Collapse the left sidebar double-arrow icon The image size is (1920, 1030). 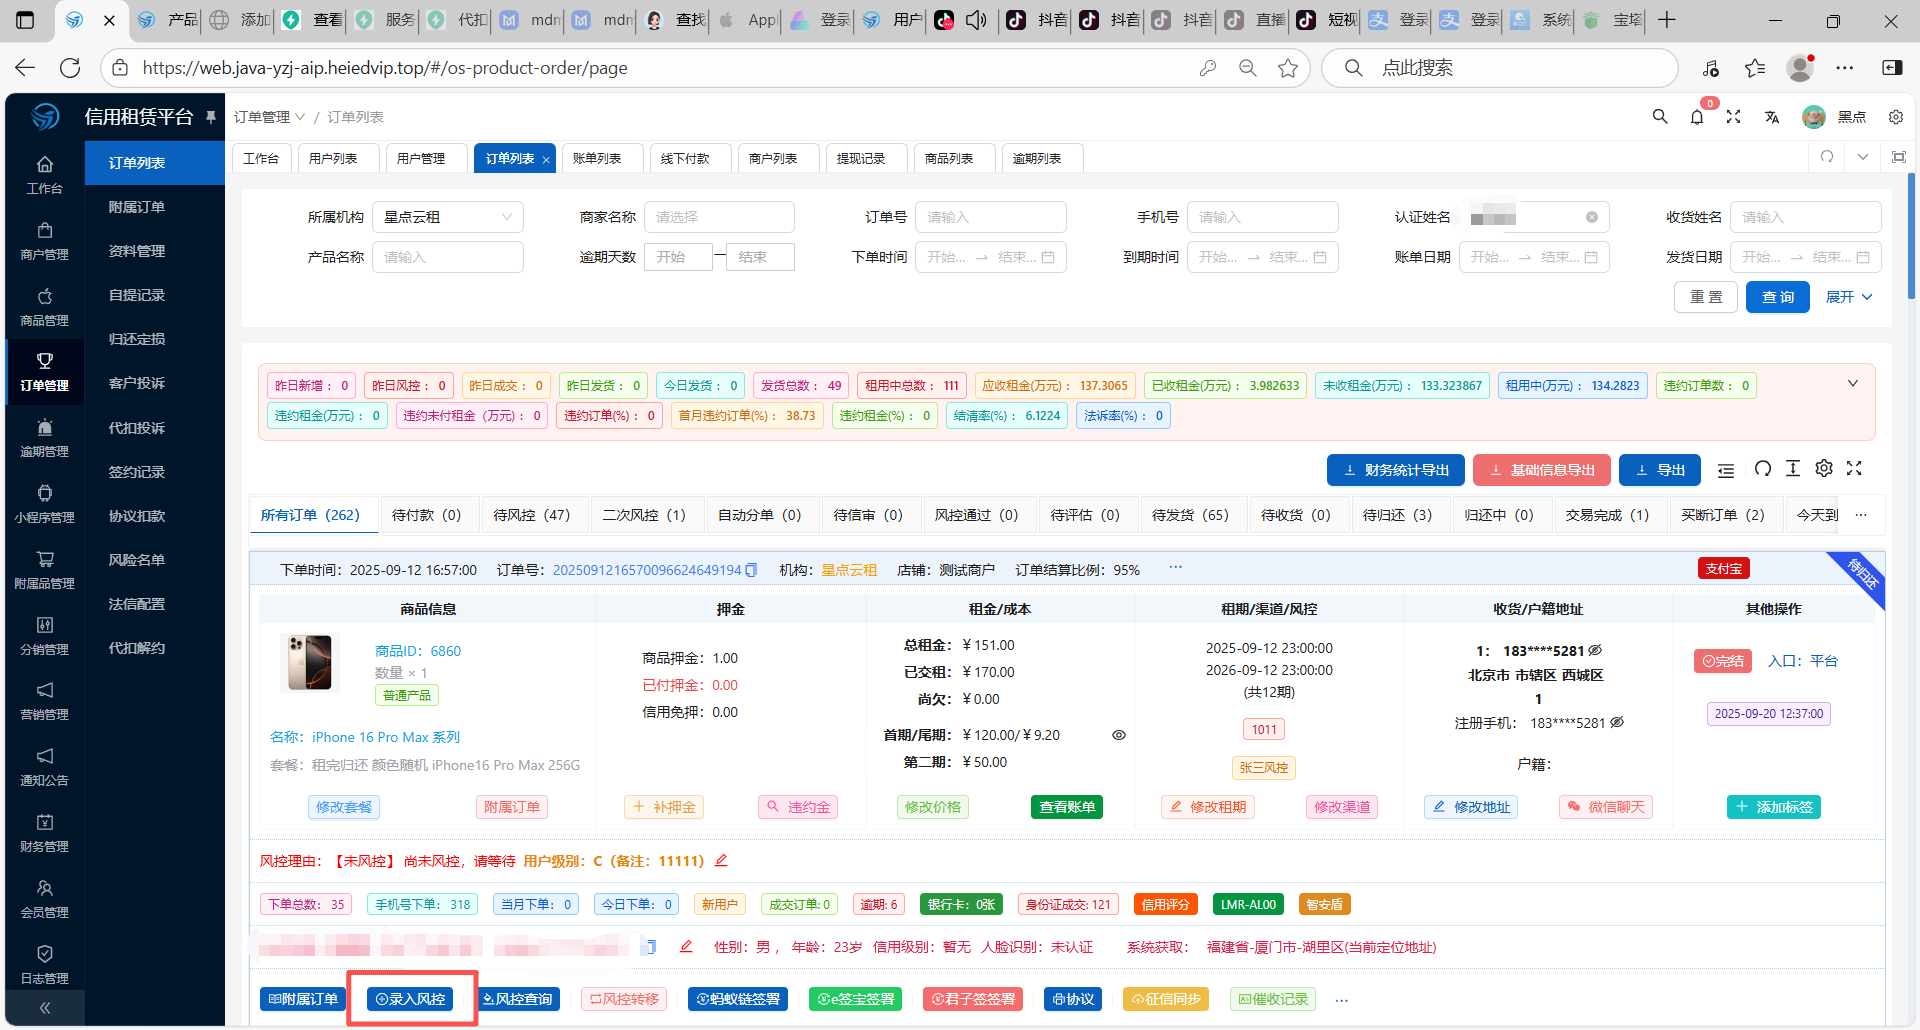[45, 1008]
